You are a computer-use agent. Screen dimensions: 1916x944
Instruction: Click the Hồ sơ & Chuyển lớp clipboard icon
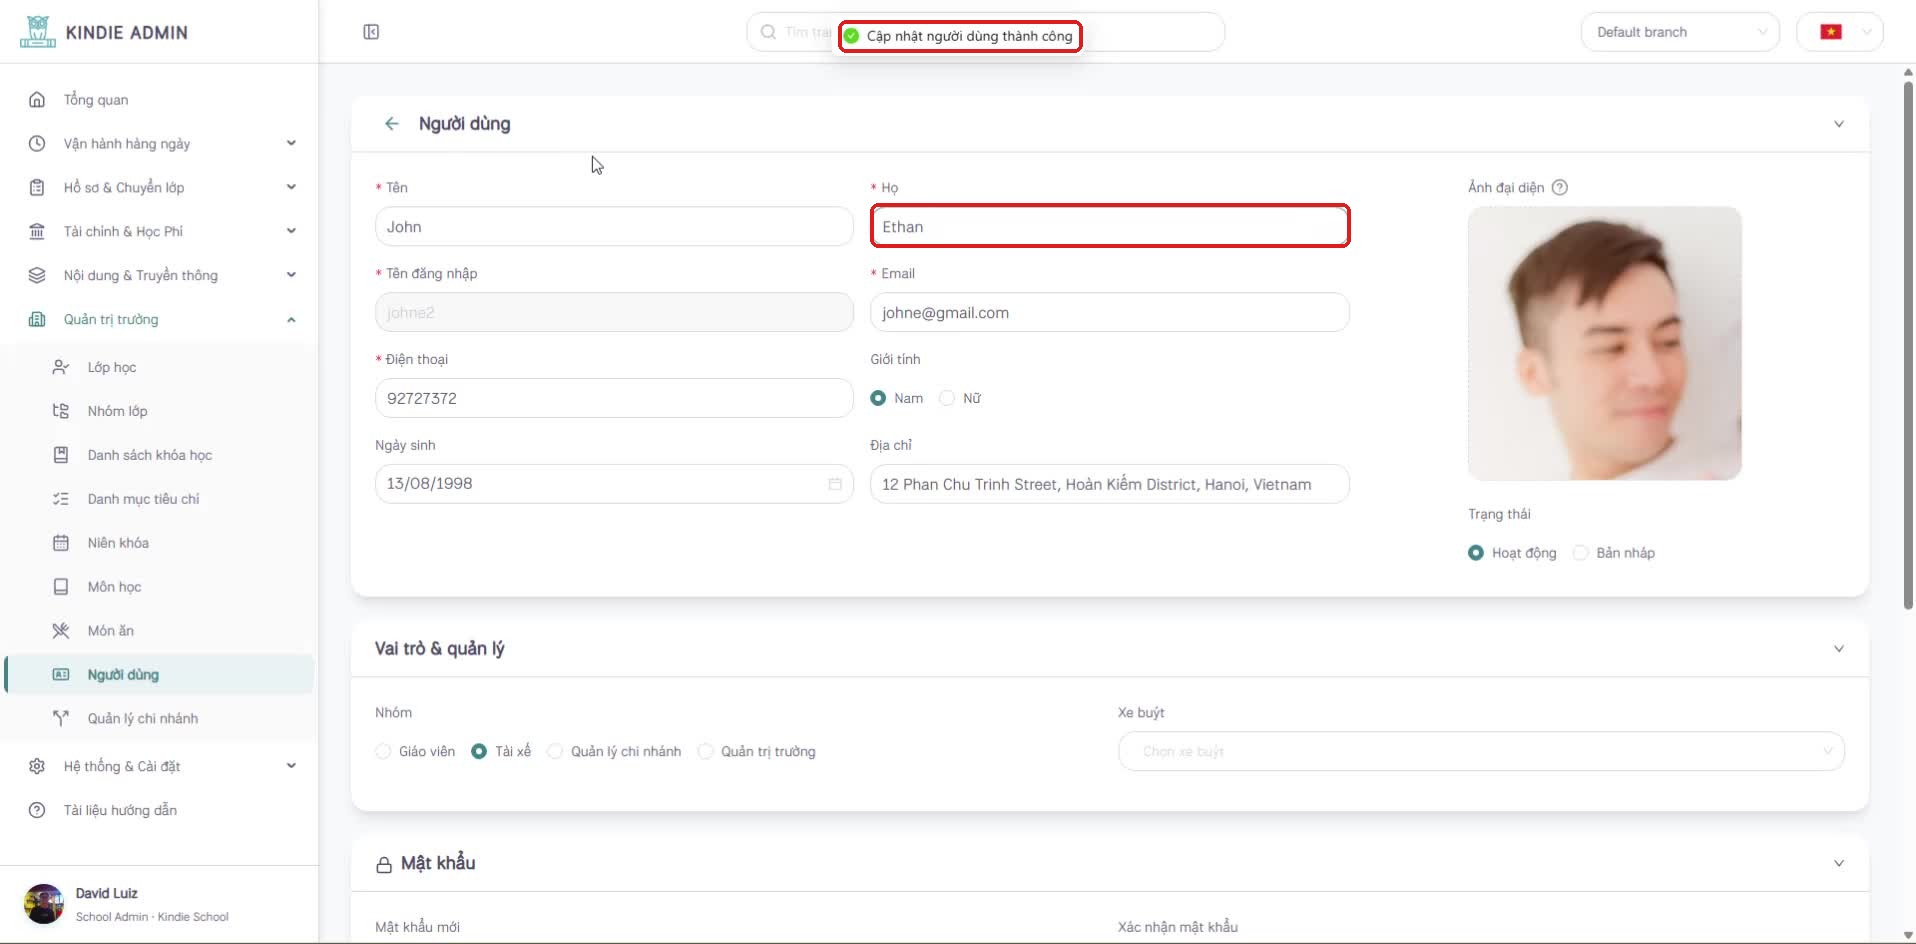[x=37, y=188]
